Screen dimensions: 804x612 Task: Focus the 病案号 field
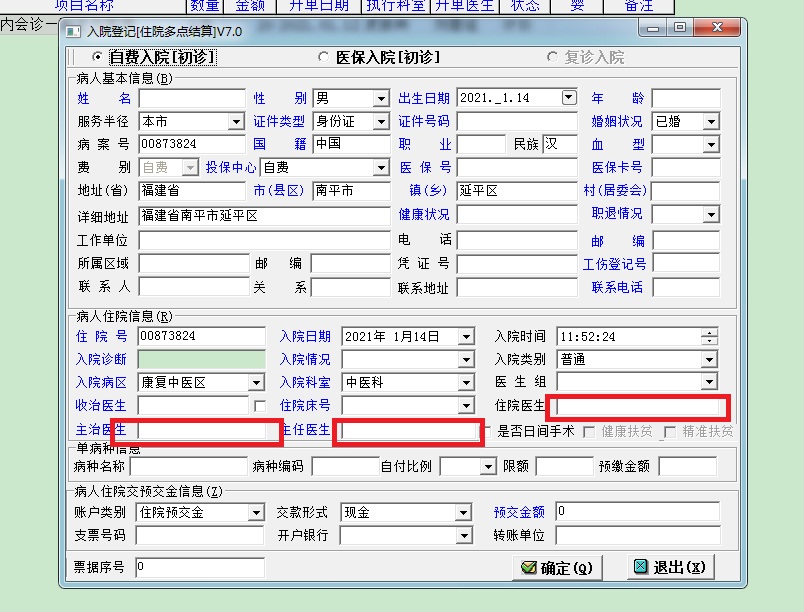(192, 145)
